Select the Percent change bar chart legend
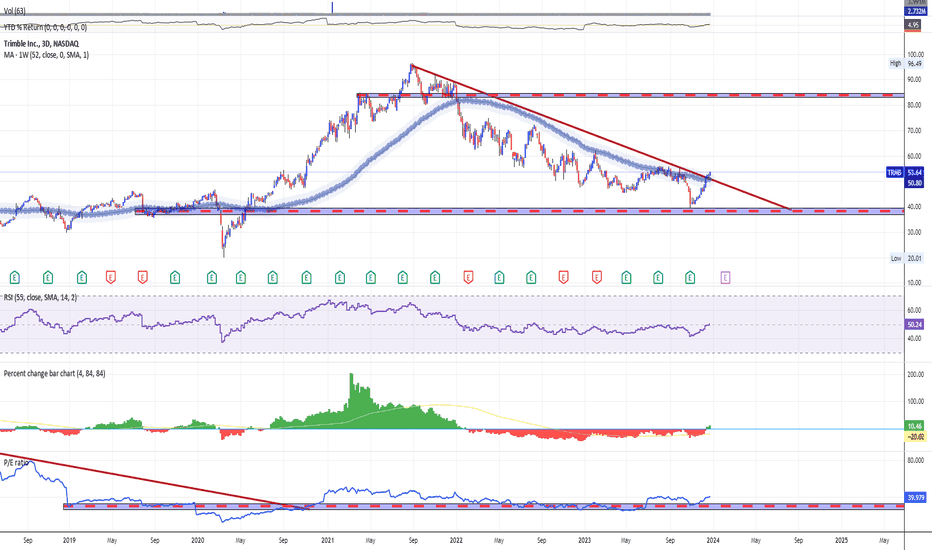 (55, 373)
